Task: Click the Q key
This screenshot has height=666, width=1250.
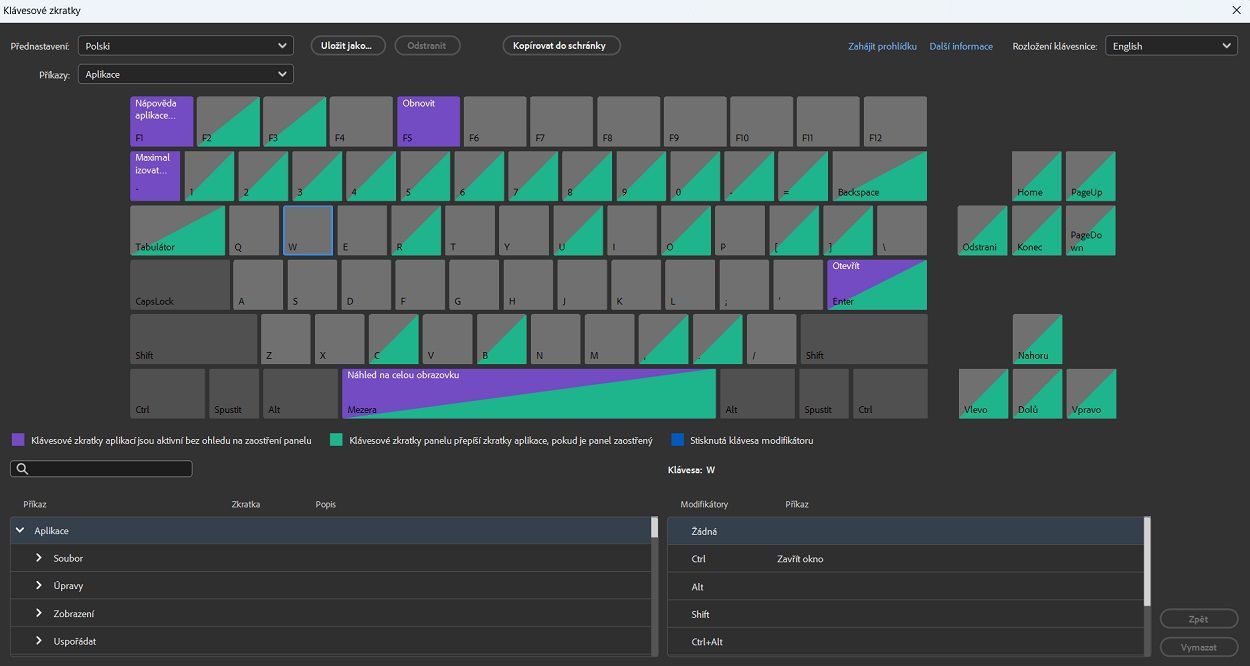Action: (x=254, y=230)
